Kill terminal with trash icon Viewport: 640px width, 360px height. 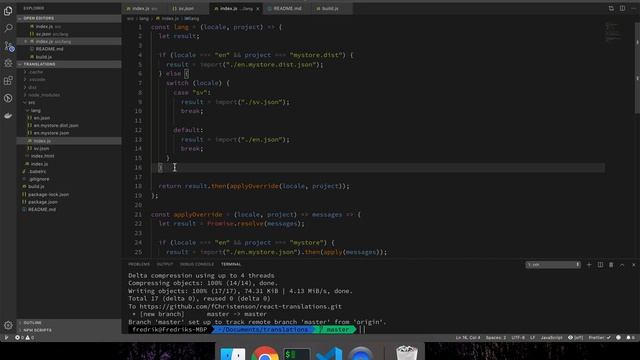point(611,264)
